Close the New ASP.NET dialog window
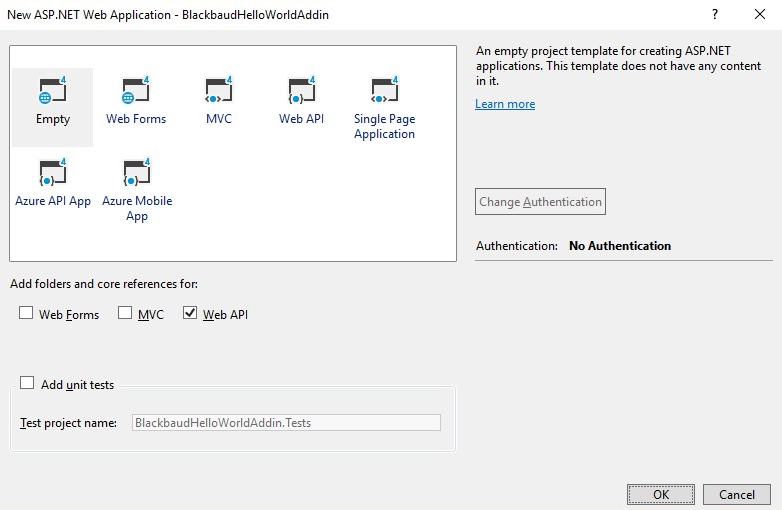Screen dimensions: 782x510 pyautogui.click(x=759, y=15)
